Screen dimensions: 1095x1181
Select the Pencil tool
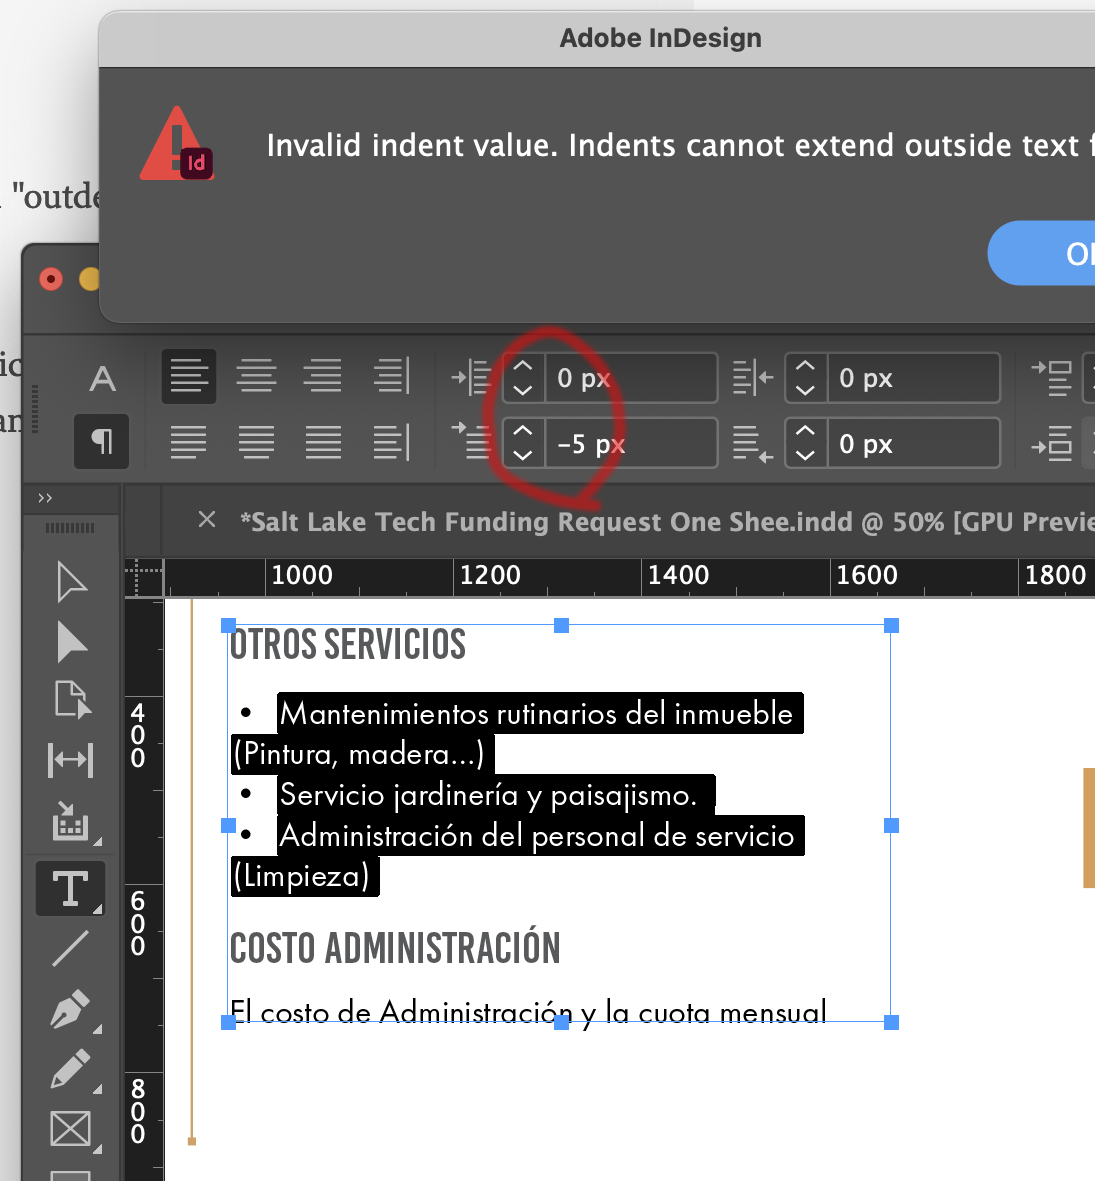coord(70,1068)
